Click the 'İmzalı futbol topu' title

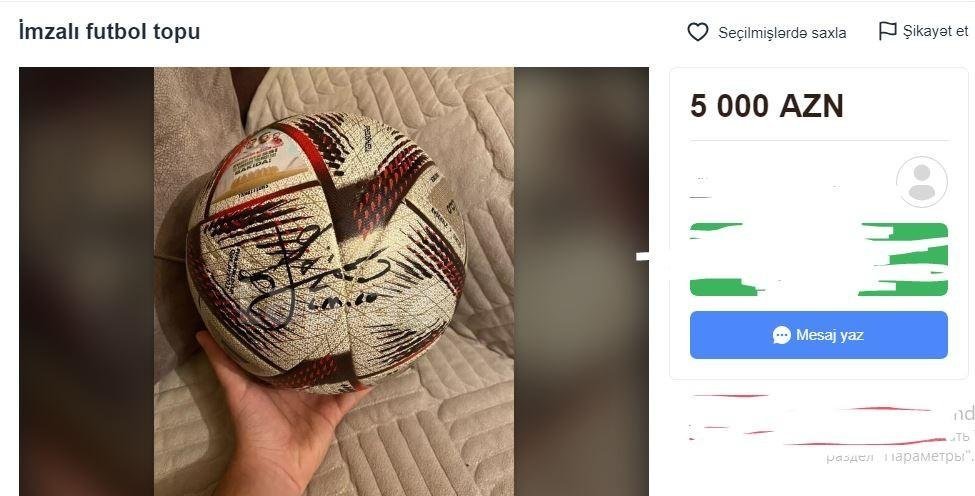pos(109,31)
